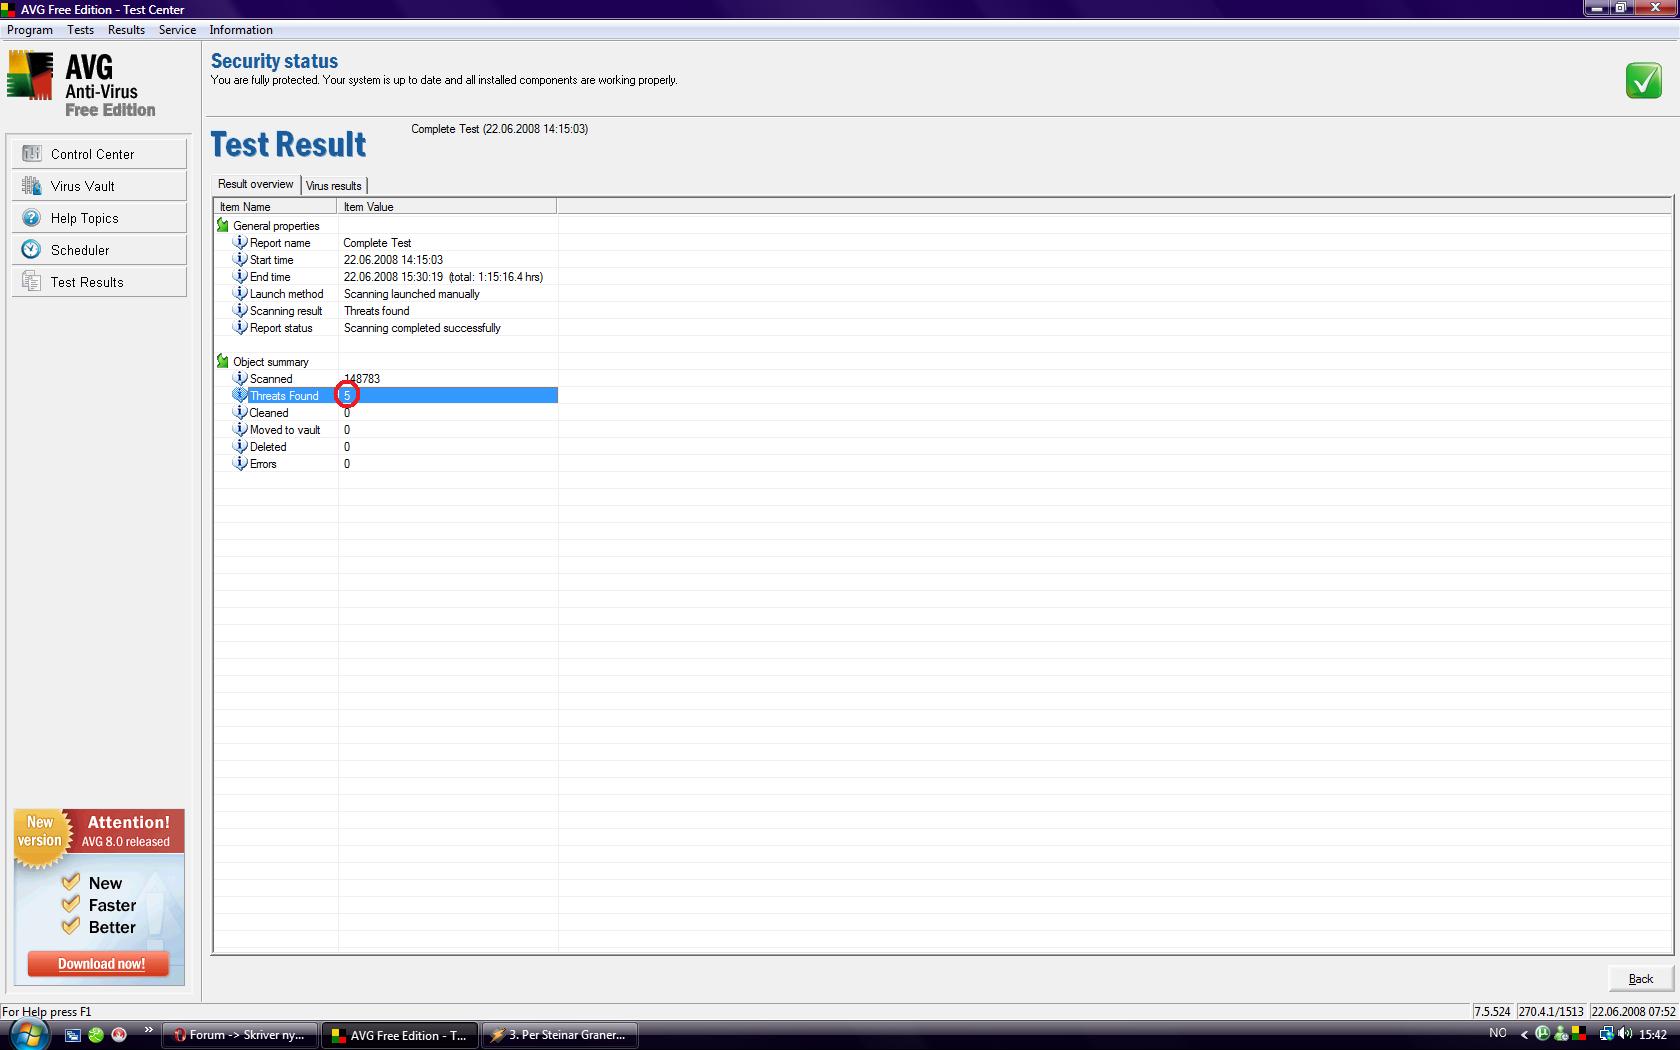The height and width of the screenshot is (1050, 1680).
Task: Expand the quick launch overflow chevron
Action: pyautogui.click(x=149, y=1030)
